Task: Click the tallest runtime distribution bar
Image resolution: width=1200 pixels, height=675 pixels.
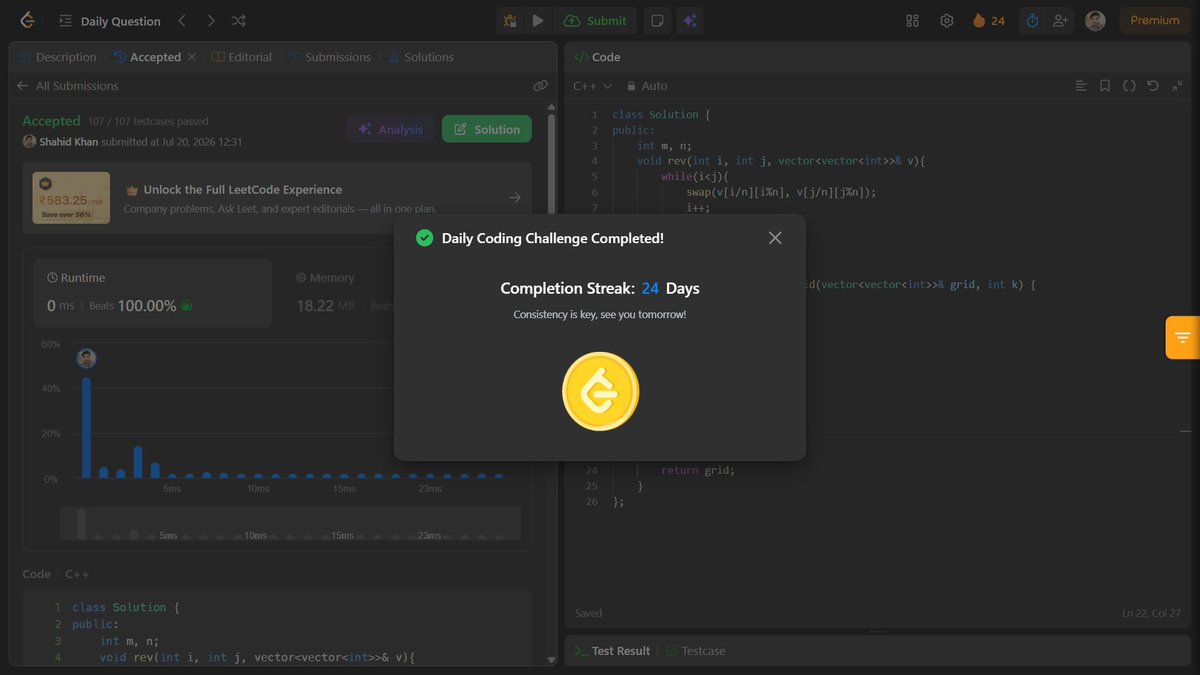Action: coord(86,428)
